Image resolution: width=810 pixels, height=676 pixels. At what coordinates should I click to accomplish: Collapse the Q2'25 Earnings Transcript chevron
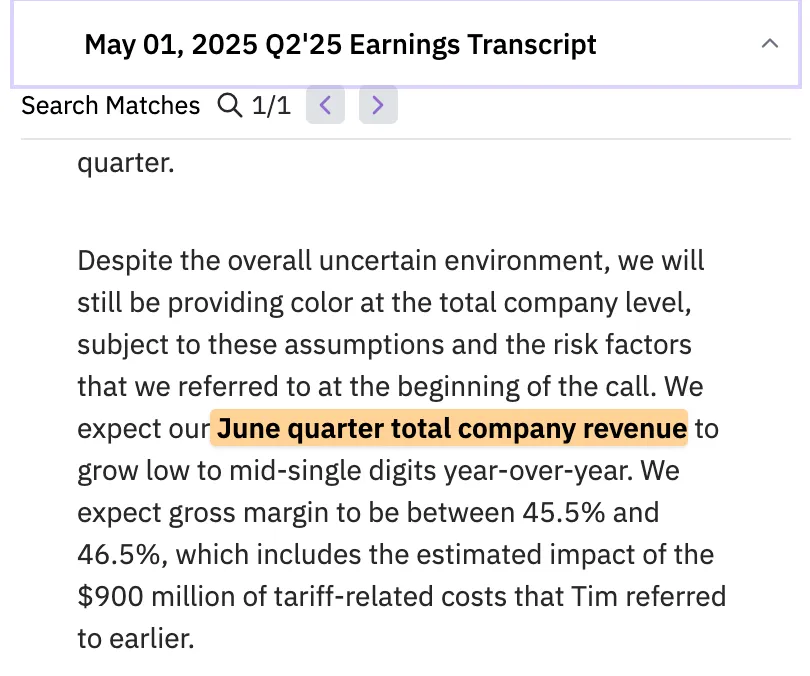coord(769,44)
